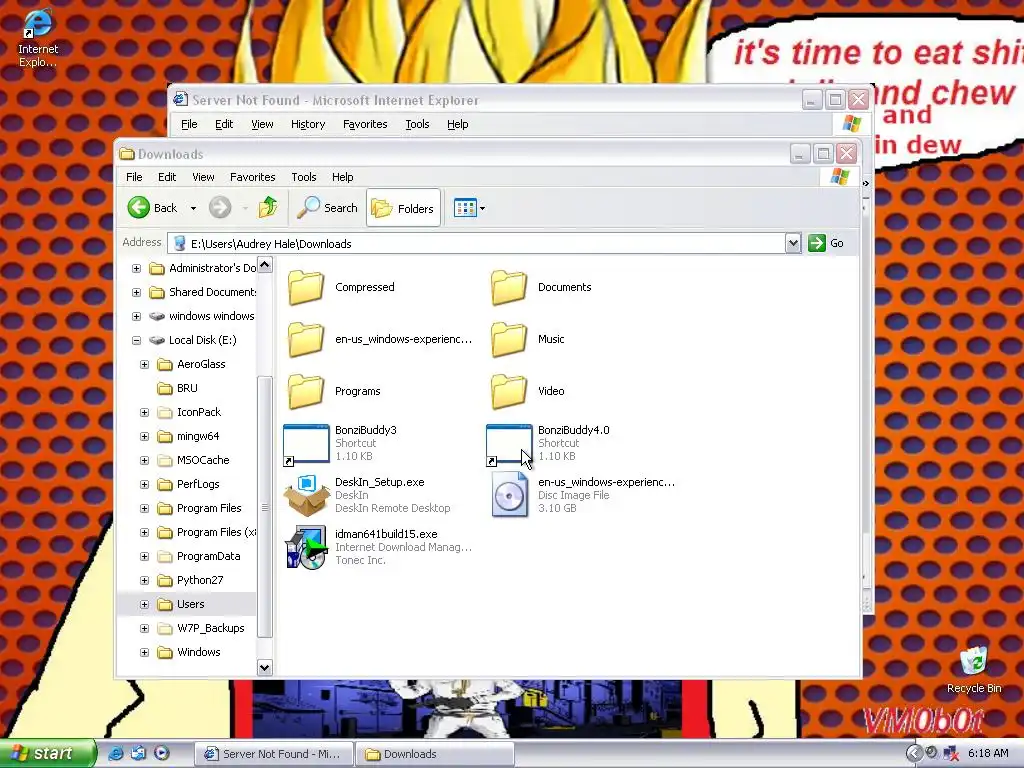Expand the PerfLogs folder node
This screenshot has height=768, width=1024.
click(144, 485)
